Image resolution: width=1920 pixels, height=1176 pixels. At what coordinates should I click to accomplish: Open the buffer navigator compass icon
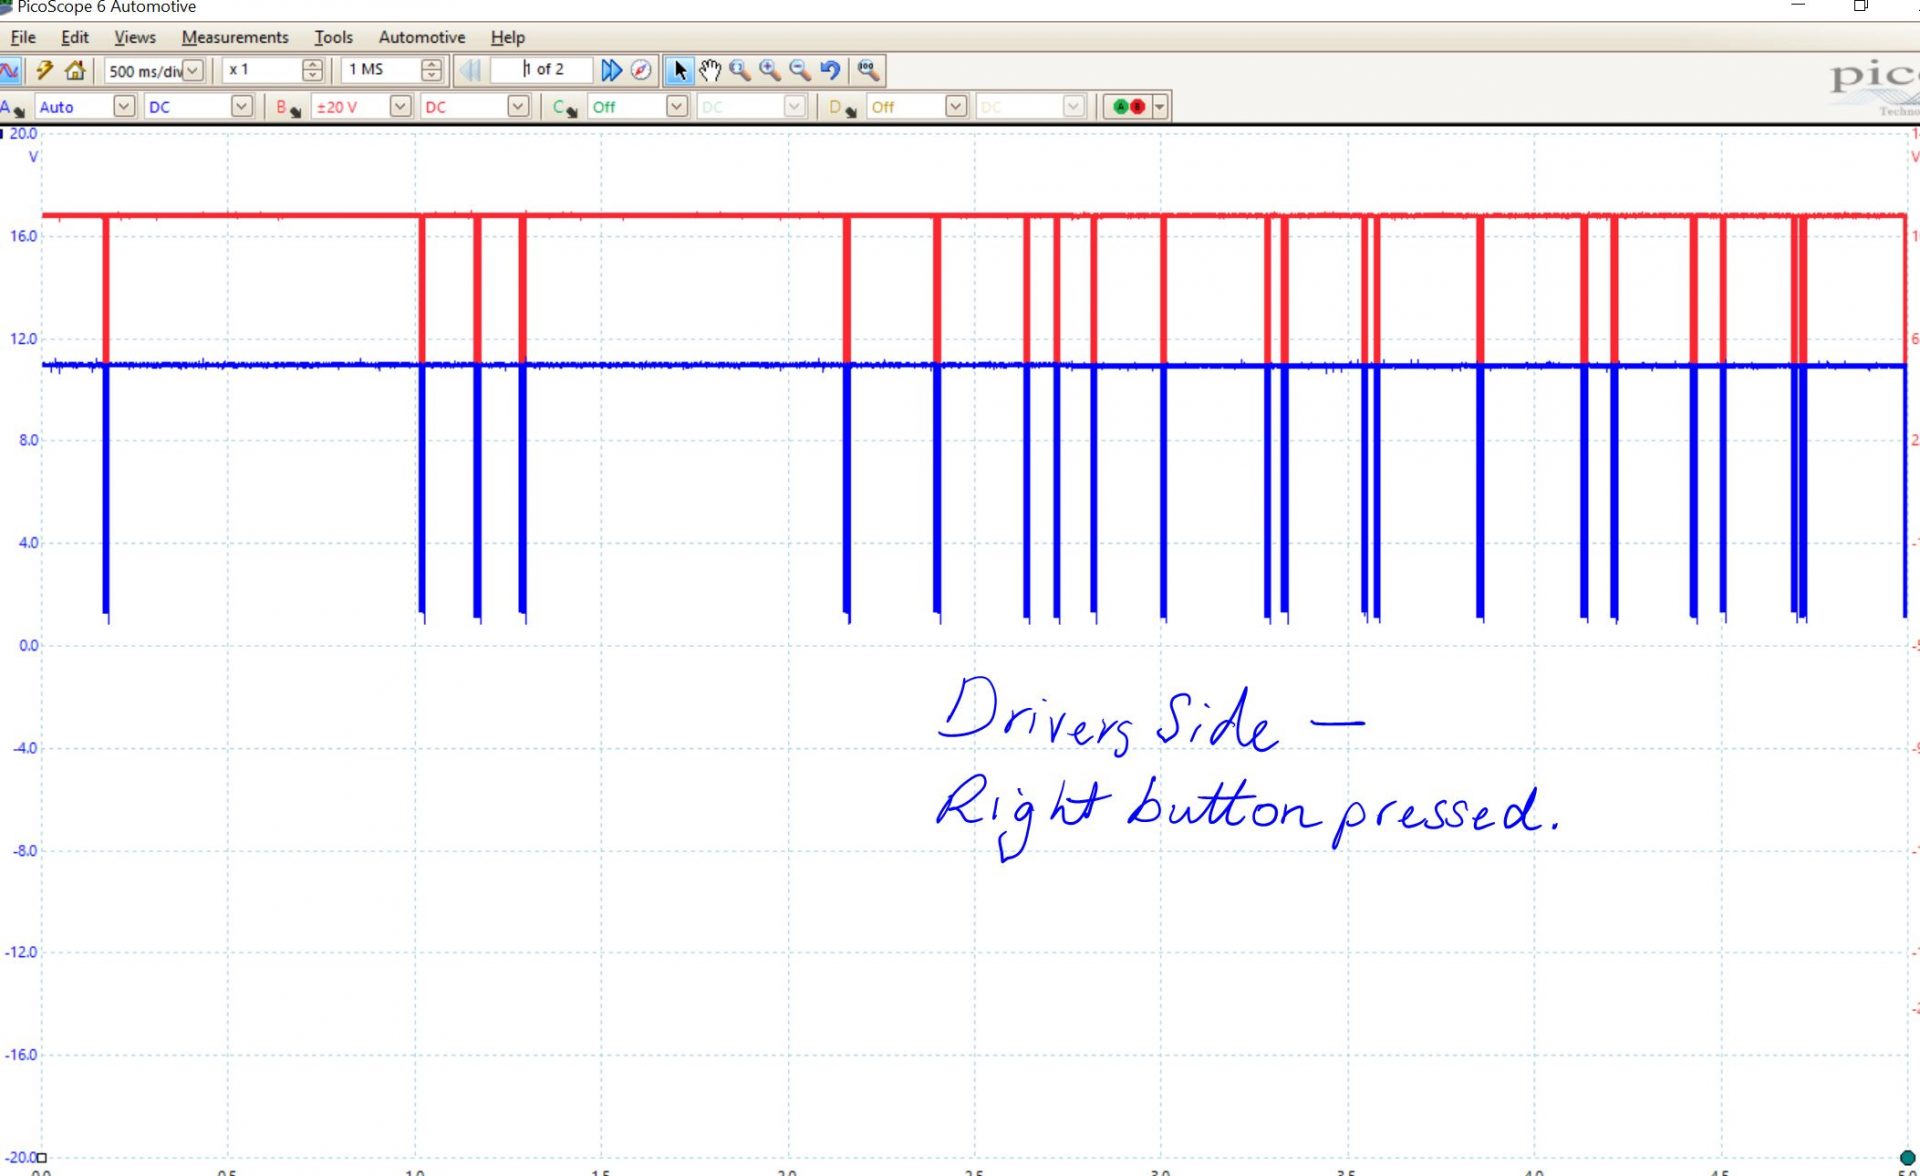[641, 70]
